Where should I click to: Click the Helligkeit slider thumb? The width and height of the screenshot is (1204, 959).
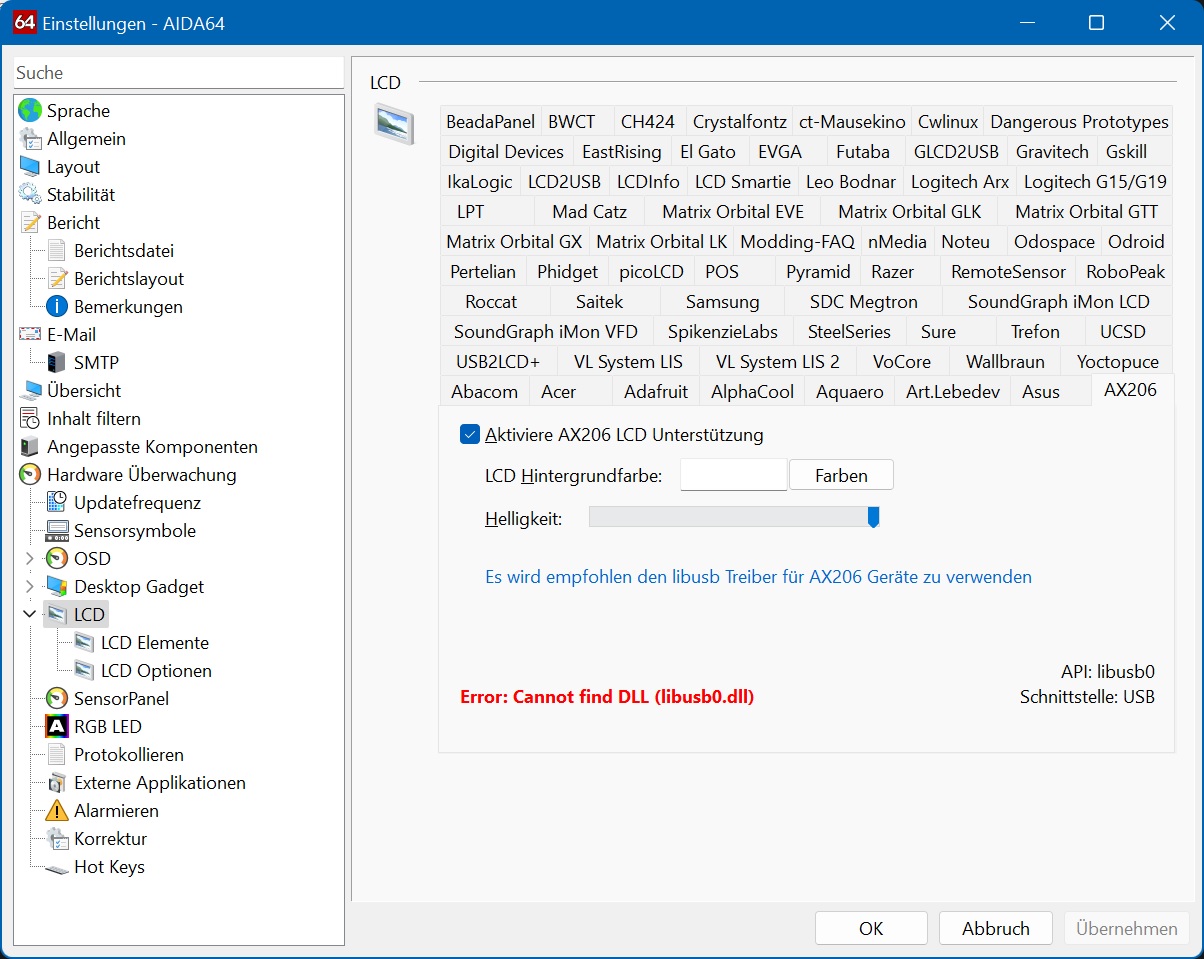click(873, 517)
